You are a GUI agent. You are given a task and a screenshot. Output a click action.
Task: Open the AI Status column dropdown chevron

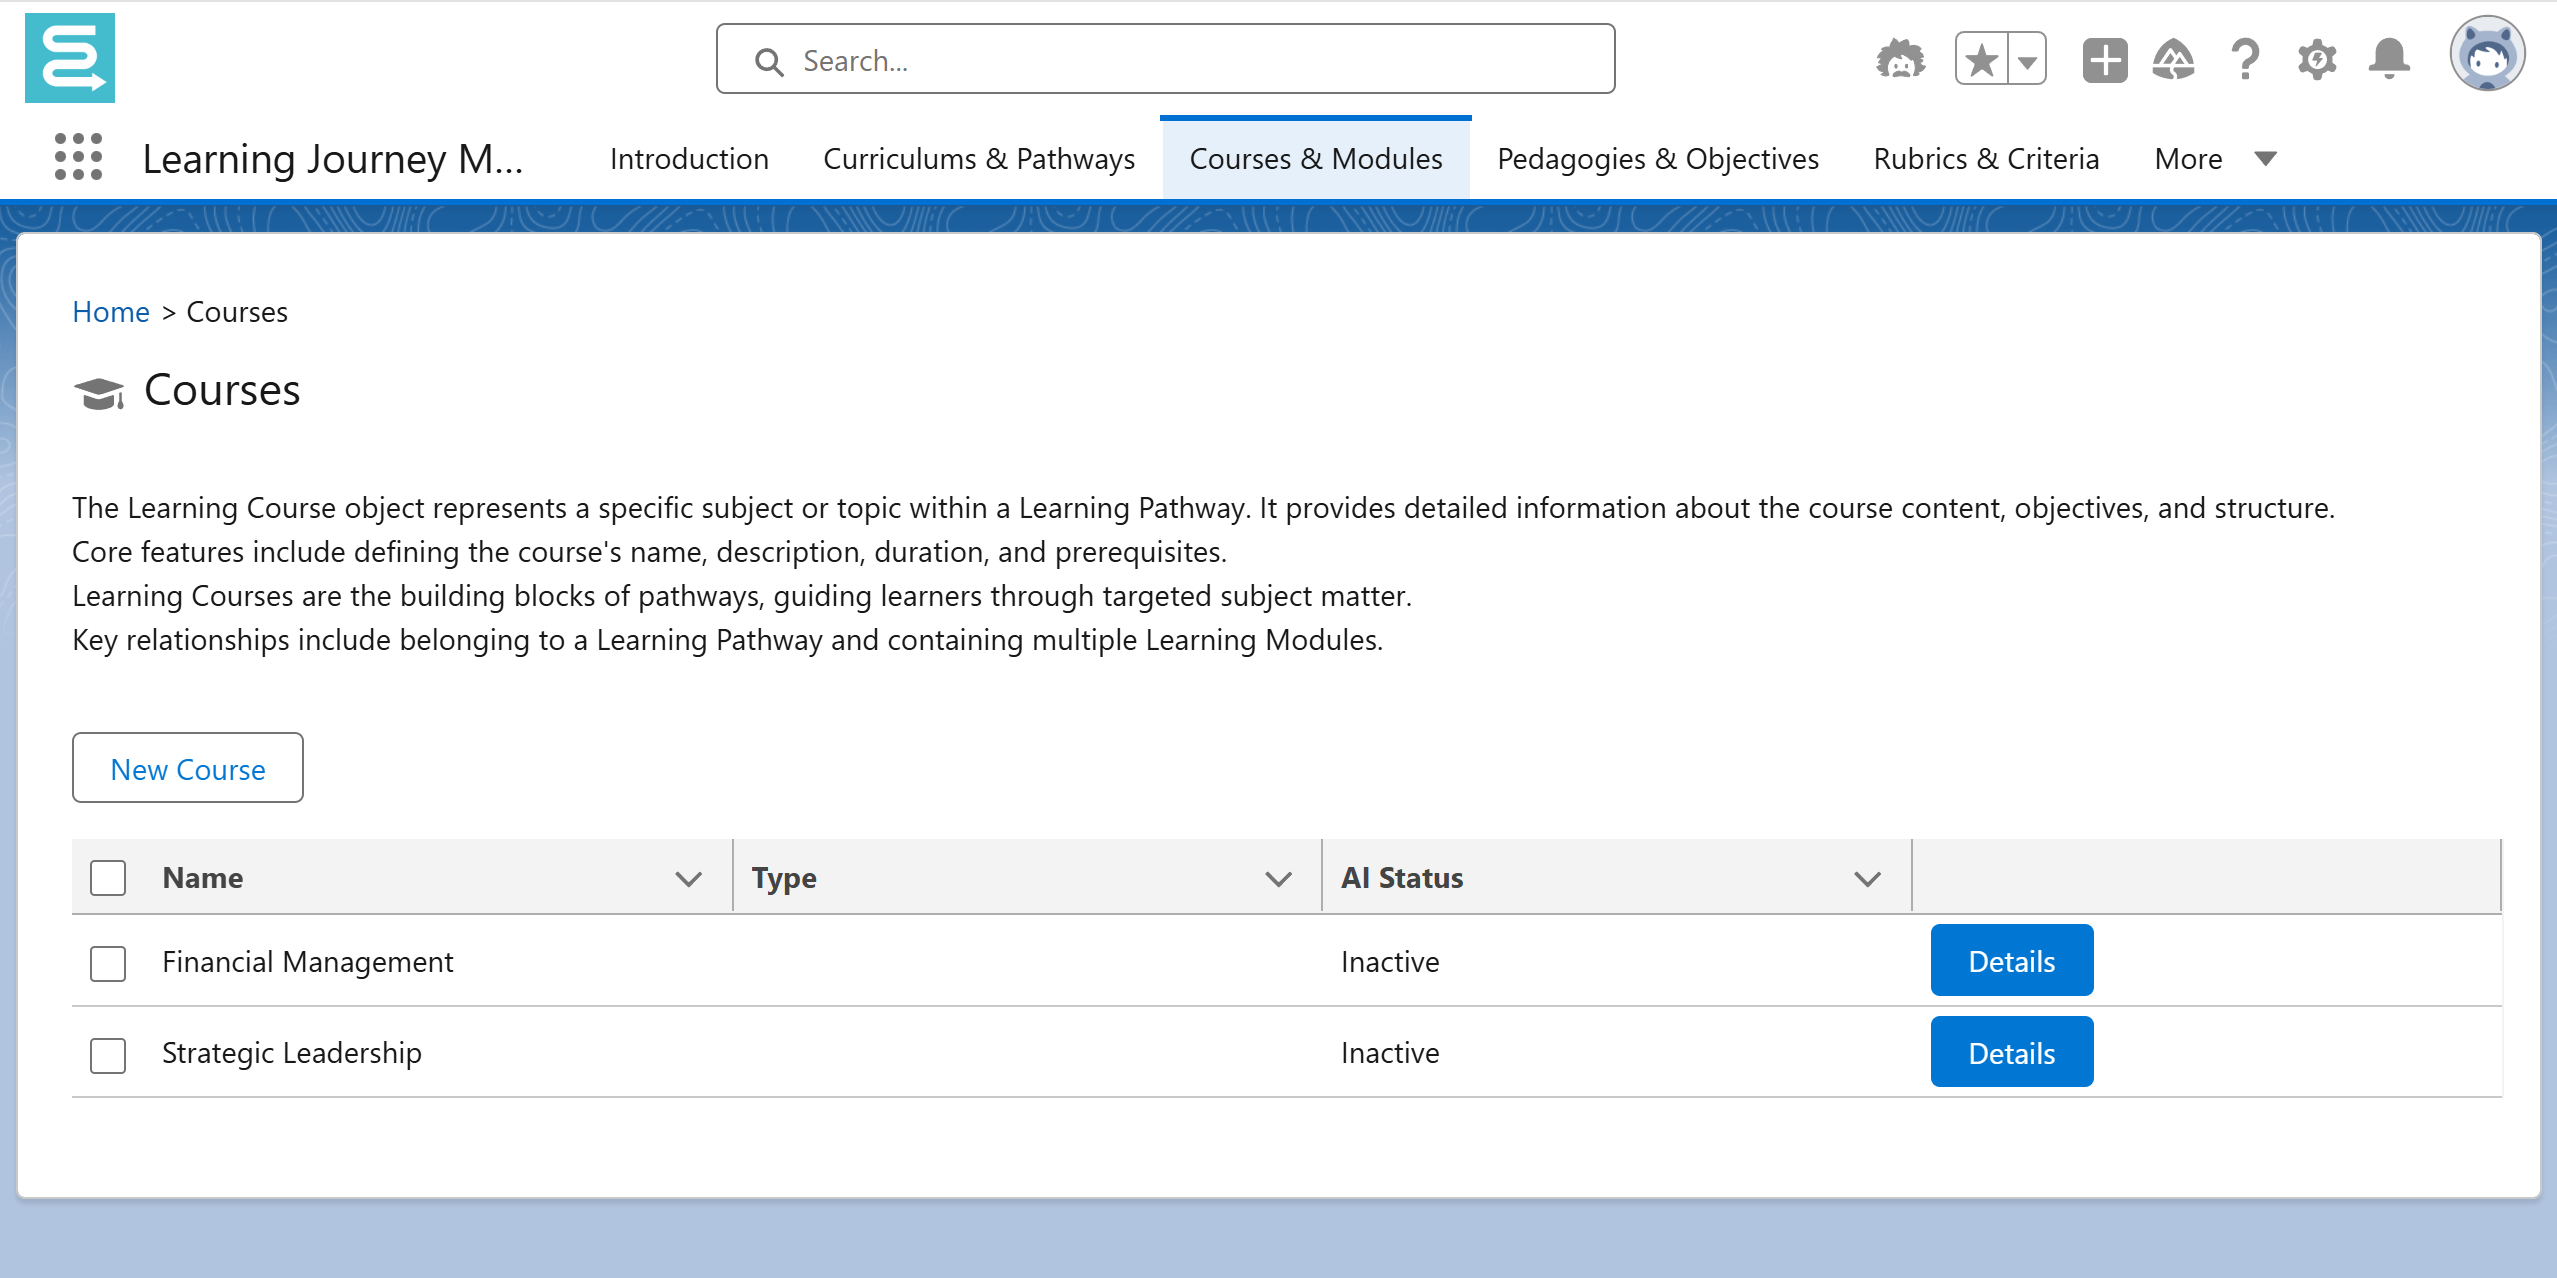click(x=1866, y=879)
